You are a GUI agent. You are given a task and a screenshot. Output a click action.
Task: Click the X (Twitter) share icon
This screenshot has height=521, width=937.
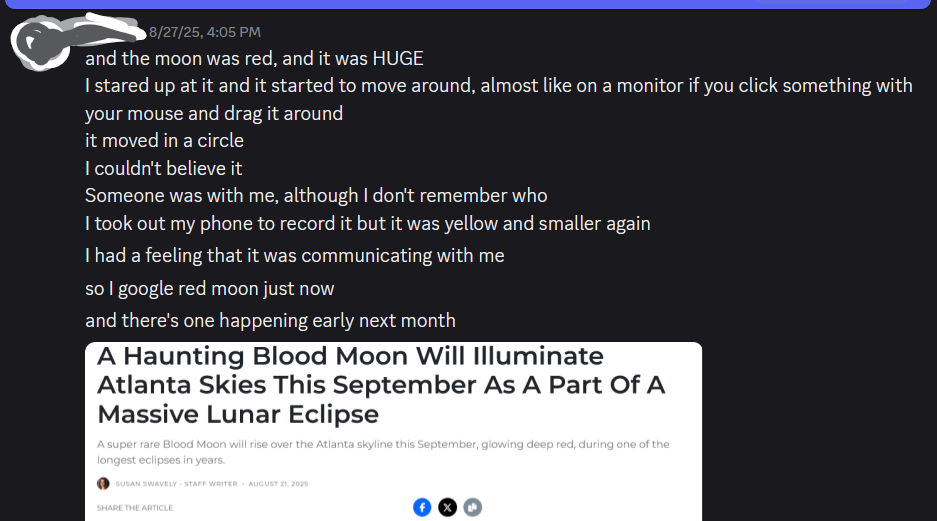click(x=448, y=507)
